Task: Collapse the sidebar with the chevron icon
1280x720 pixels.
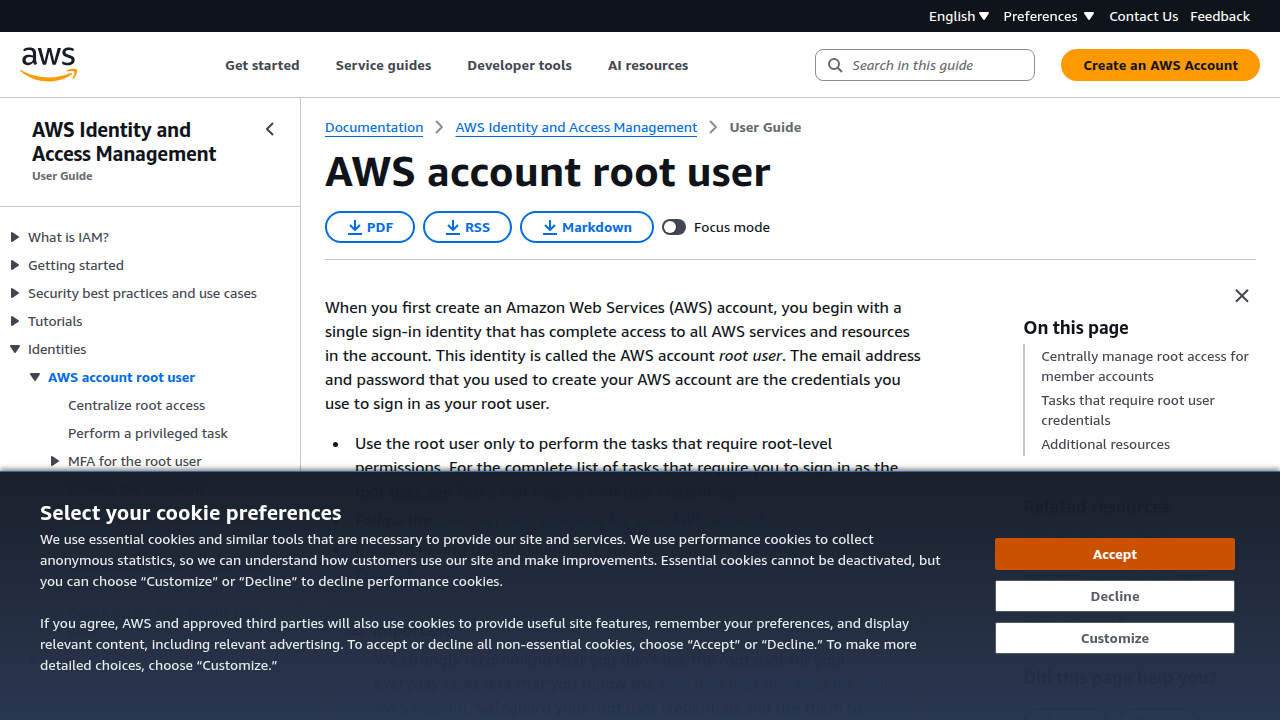Action: tap(270, 129)
